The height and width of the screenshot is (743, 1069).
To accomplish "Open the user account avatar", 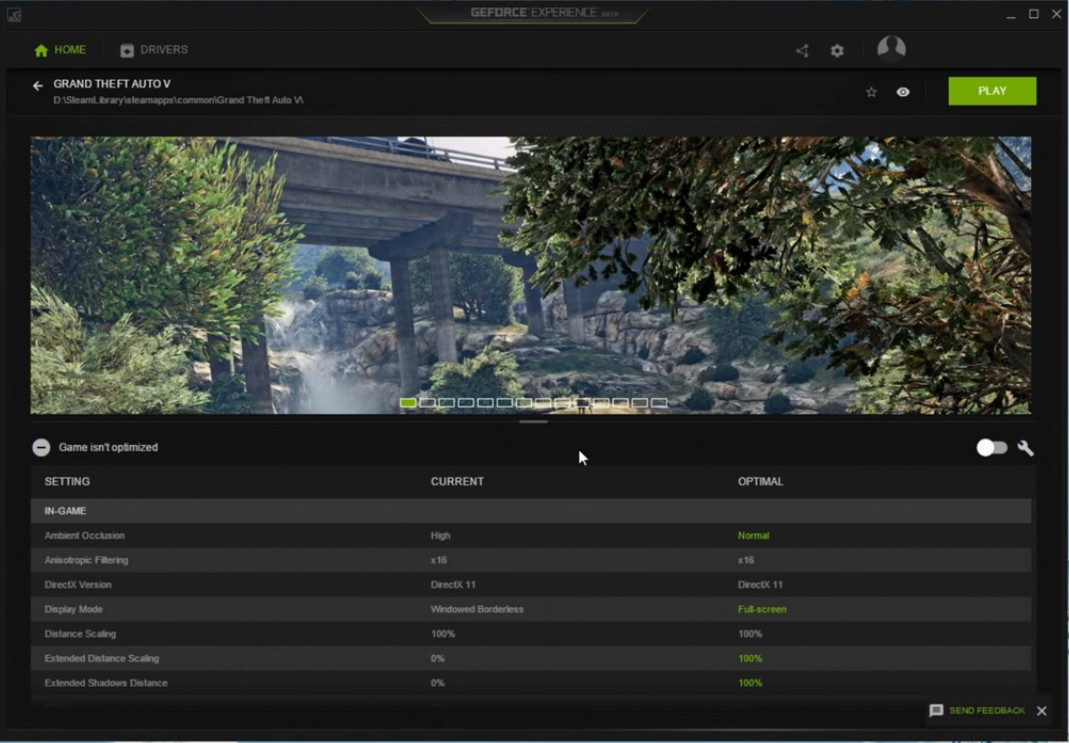I will point(891,49).
